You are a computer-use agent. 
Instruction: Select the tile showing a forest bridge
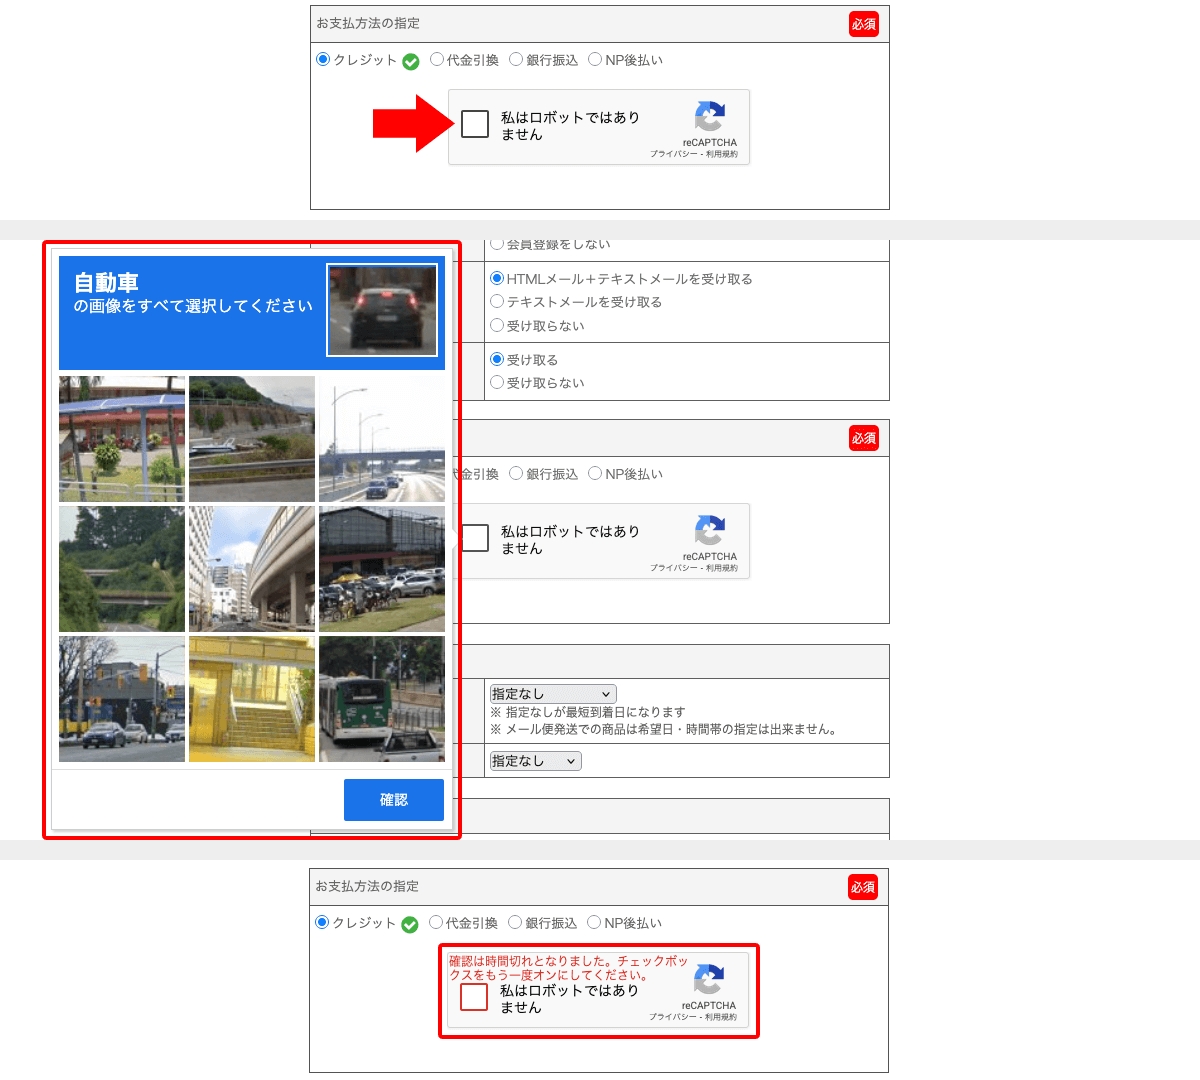click(122, 569)
